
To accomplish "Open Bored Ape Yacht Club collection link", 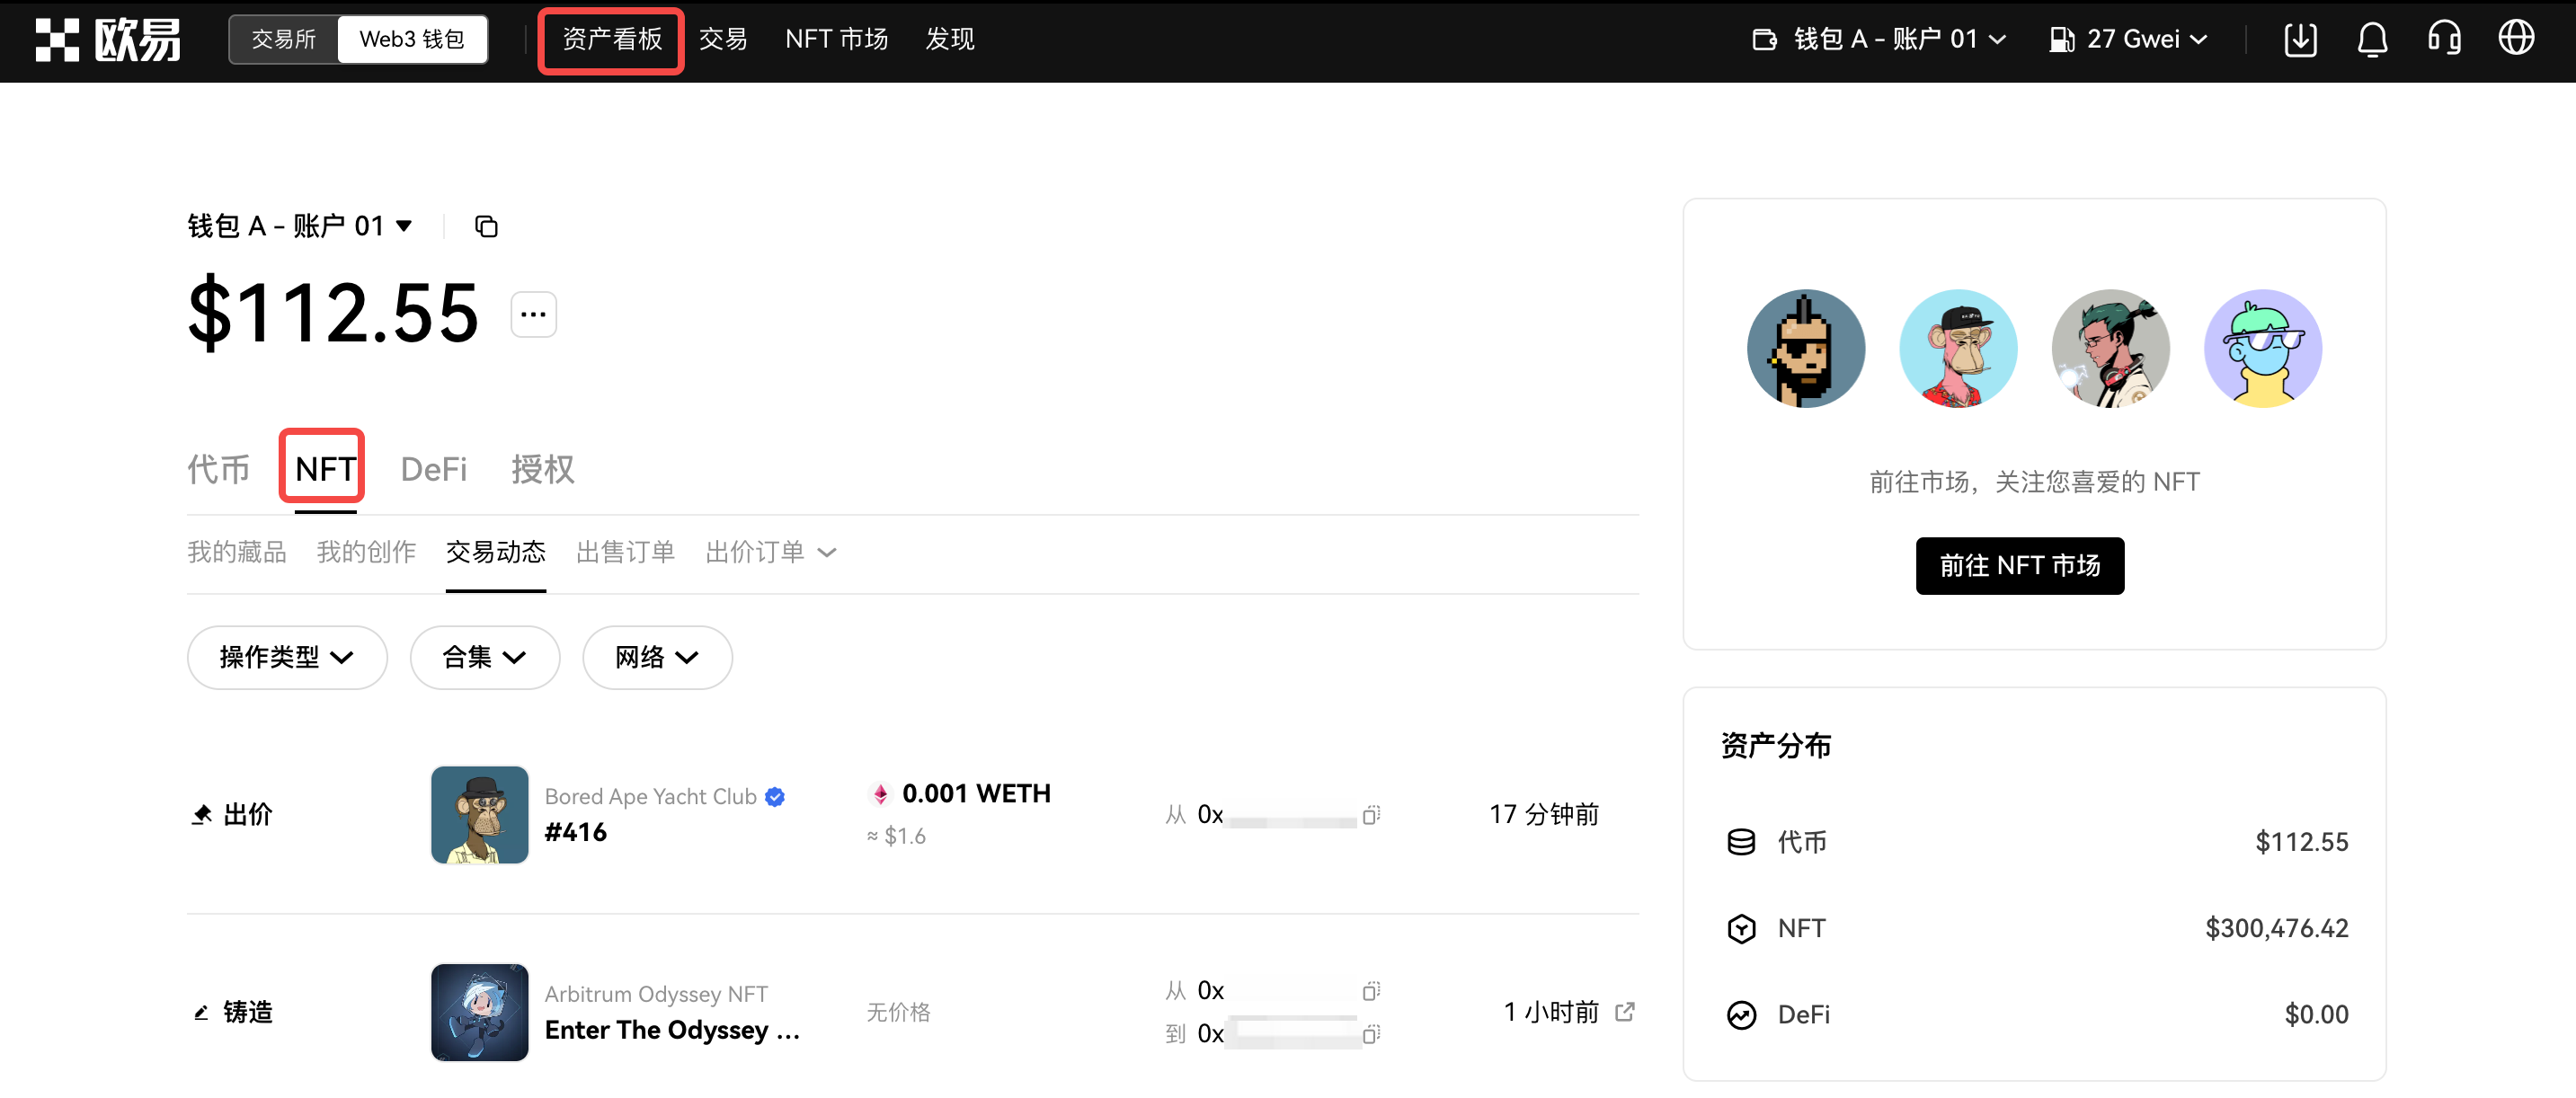I will pyautogui.click(x=650, y=797).
